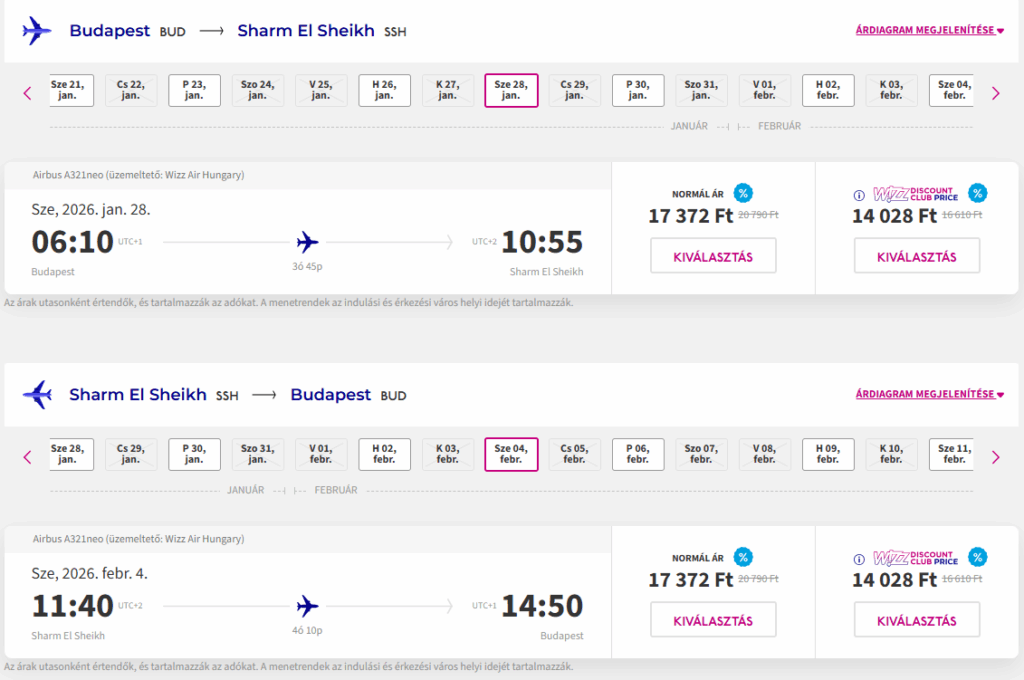Click the return Discount Club percent badge

pyautogui.click(x=978, y=557)
